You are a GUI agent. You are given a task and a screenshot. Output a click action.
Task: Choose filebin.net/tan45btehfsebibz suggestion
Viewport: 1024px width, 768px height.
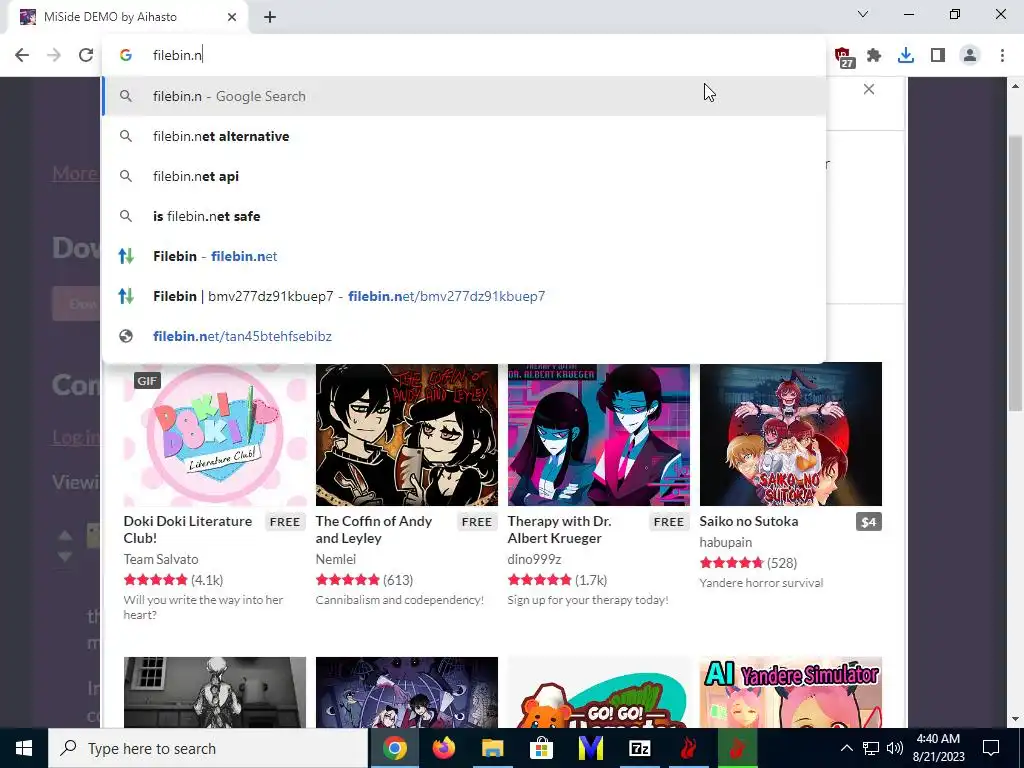pyautogui.click(x=464, y=336)
